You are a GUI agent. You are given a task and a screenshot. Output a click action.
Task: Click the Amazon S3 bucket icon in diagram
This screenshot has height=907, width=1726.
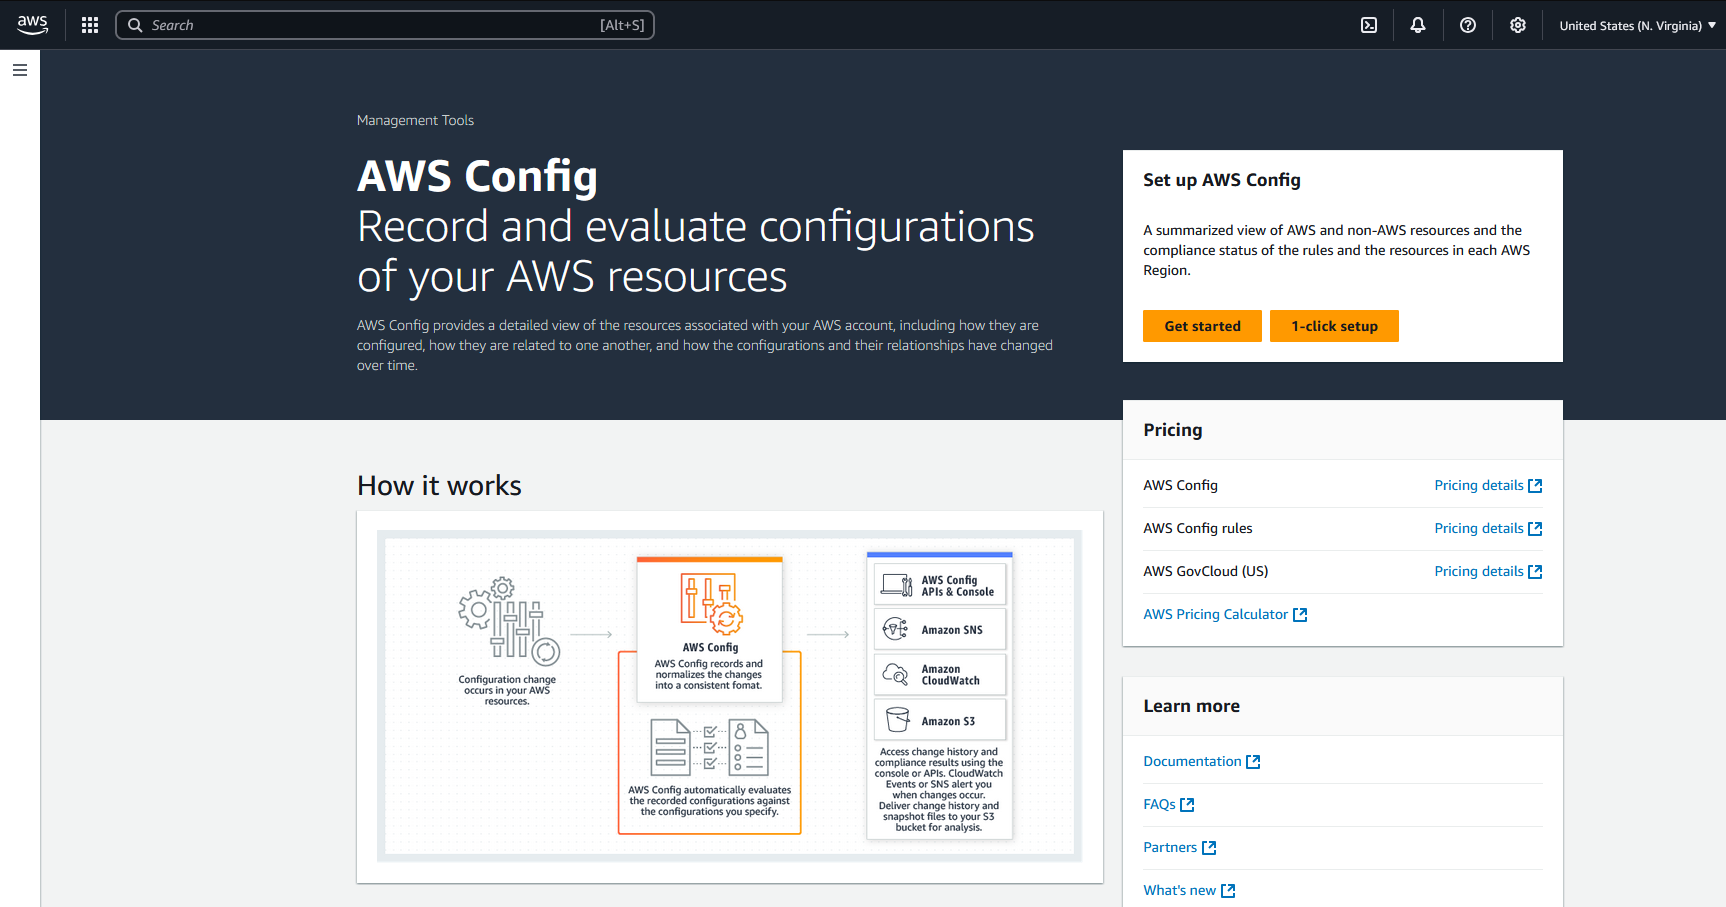point(898,720)
